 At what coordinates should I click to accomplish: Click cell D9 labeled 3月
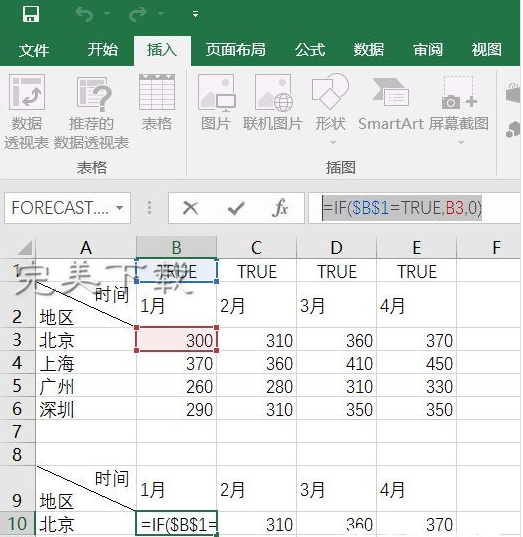point(337,488)
